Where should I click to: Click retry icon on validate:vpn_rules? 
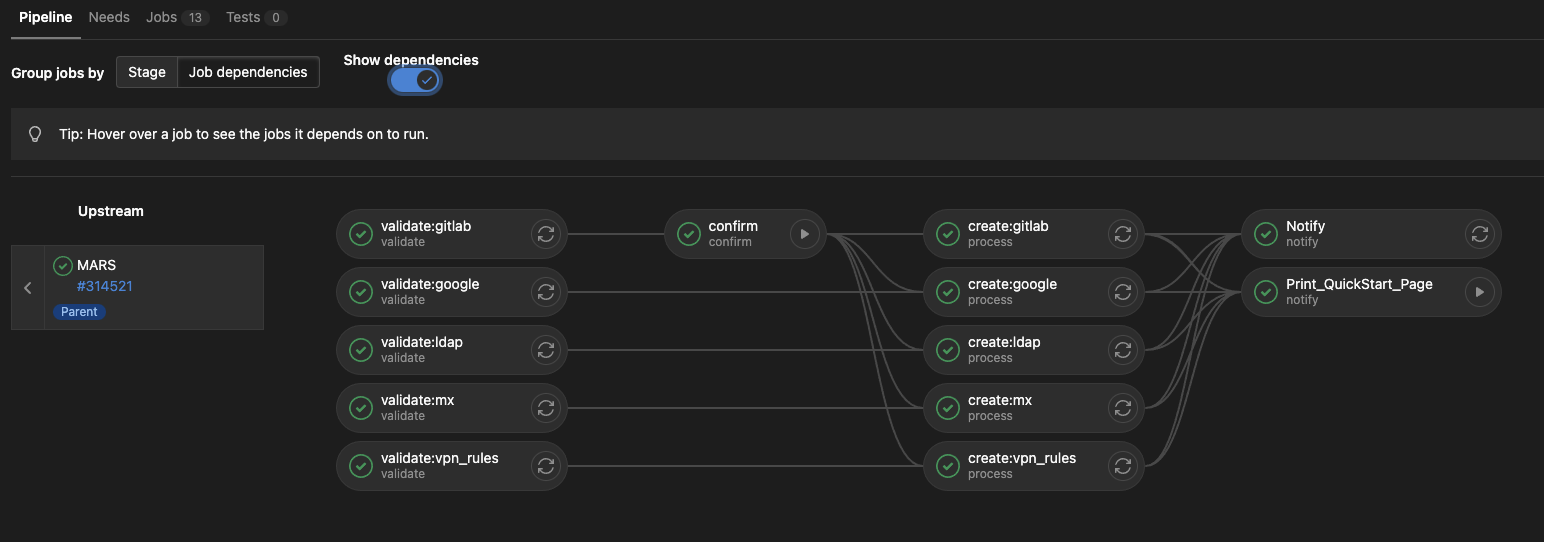click(x=545, y=466)
